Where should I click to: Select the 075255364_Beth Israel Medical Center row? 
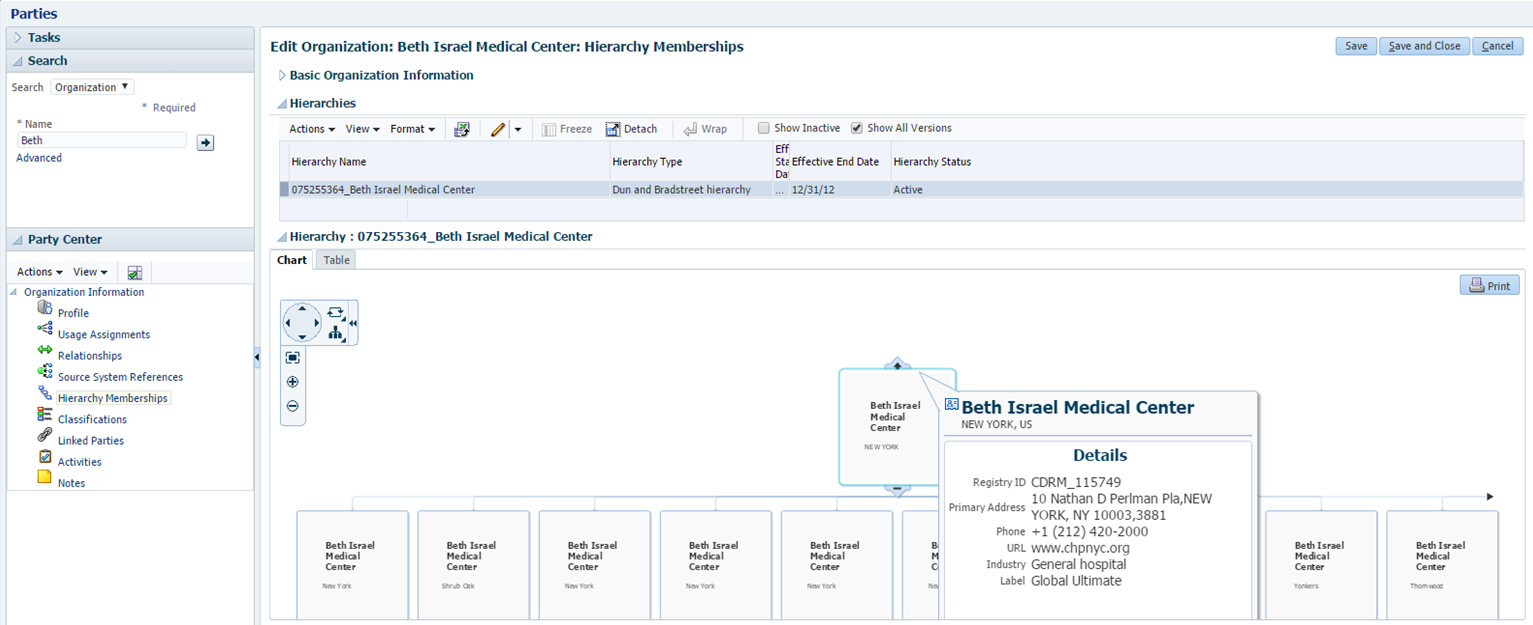click(x=902, y=189)
